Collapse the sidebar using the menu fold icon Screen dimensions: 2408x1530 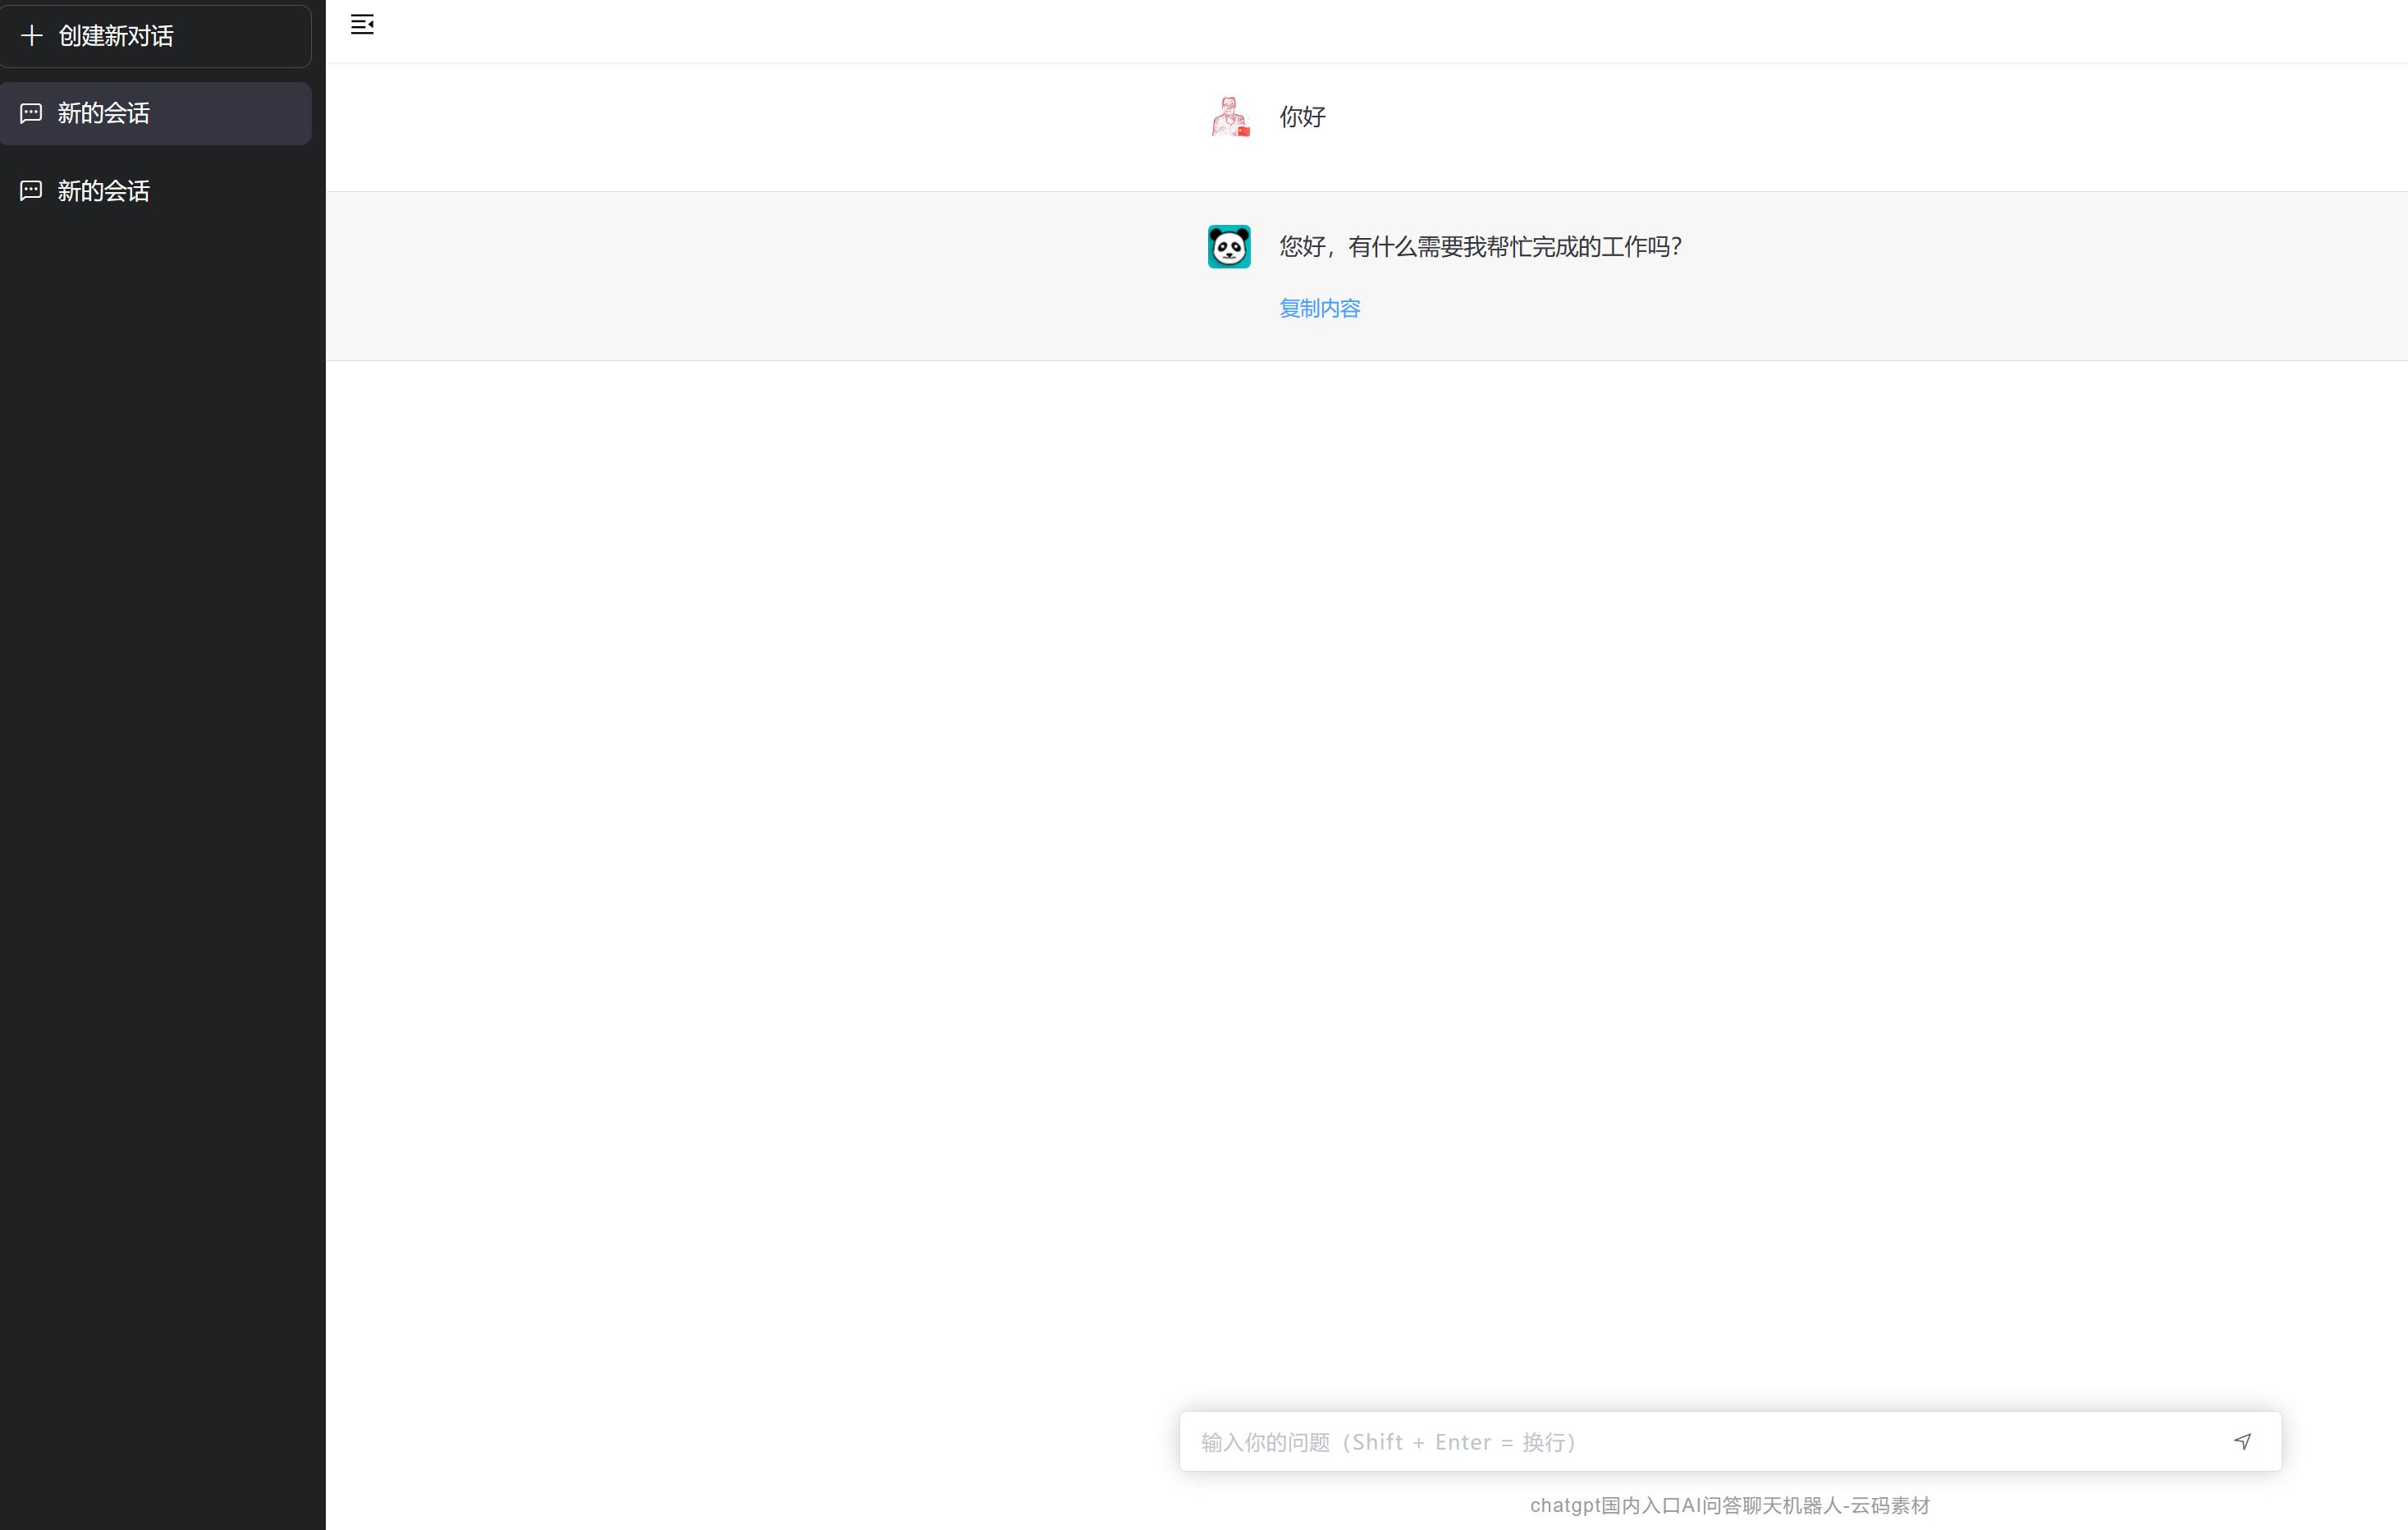362,25
